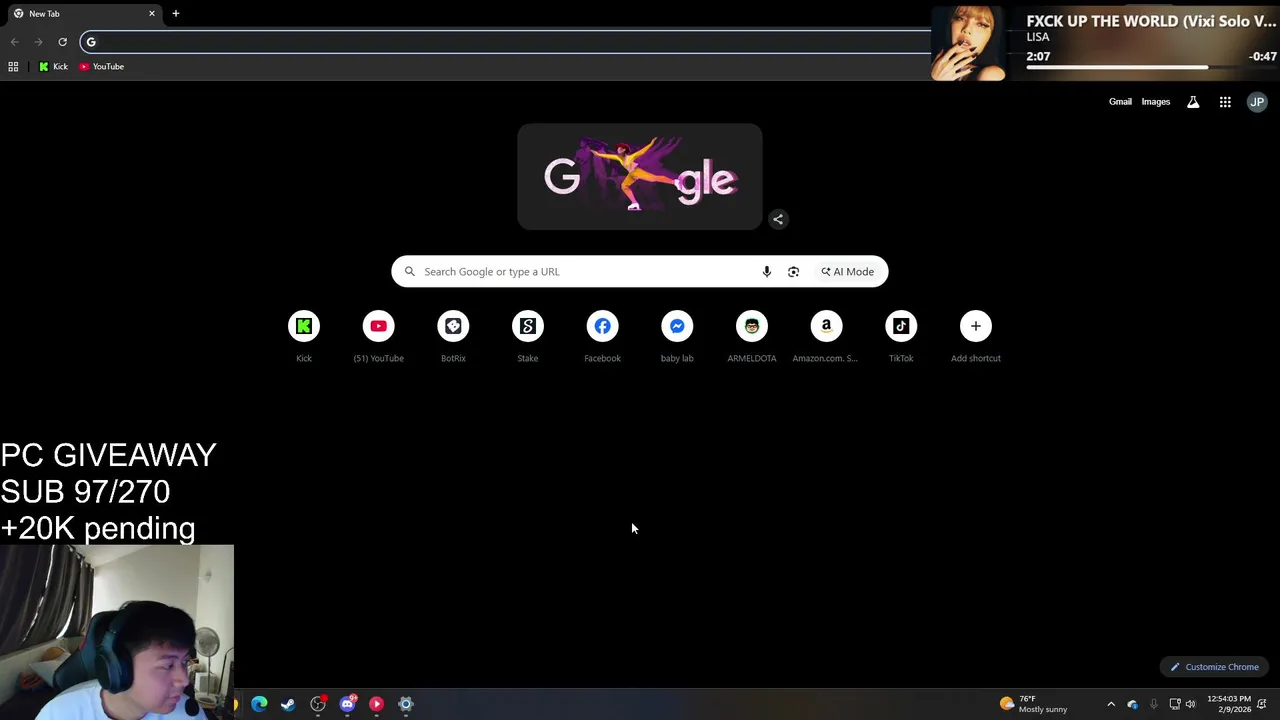Open the Stake shortcut

(x=528, y=336)
